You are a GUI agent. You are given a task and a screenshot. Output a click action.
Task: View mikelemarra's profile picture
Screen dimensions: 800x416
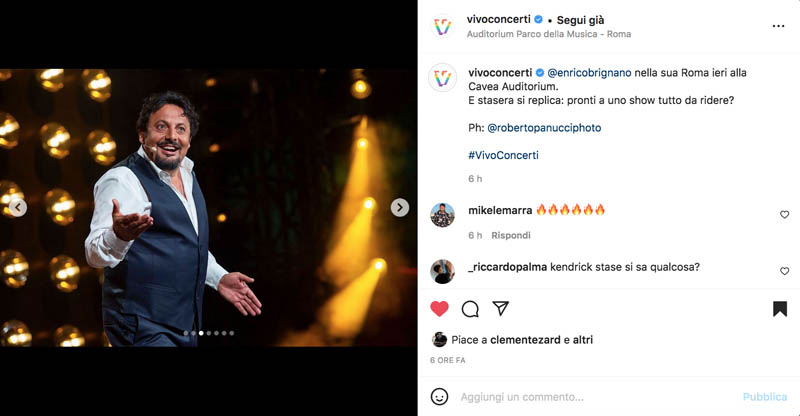click(442, 215)
